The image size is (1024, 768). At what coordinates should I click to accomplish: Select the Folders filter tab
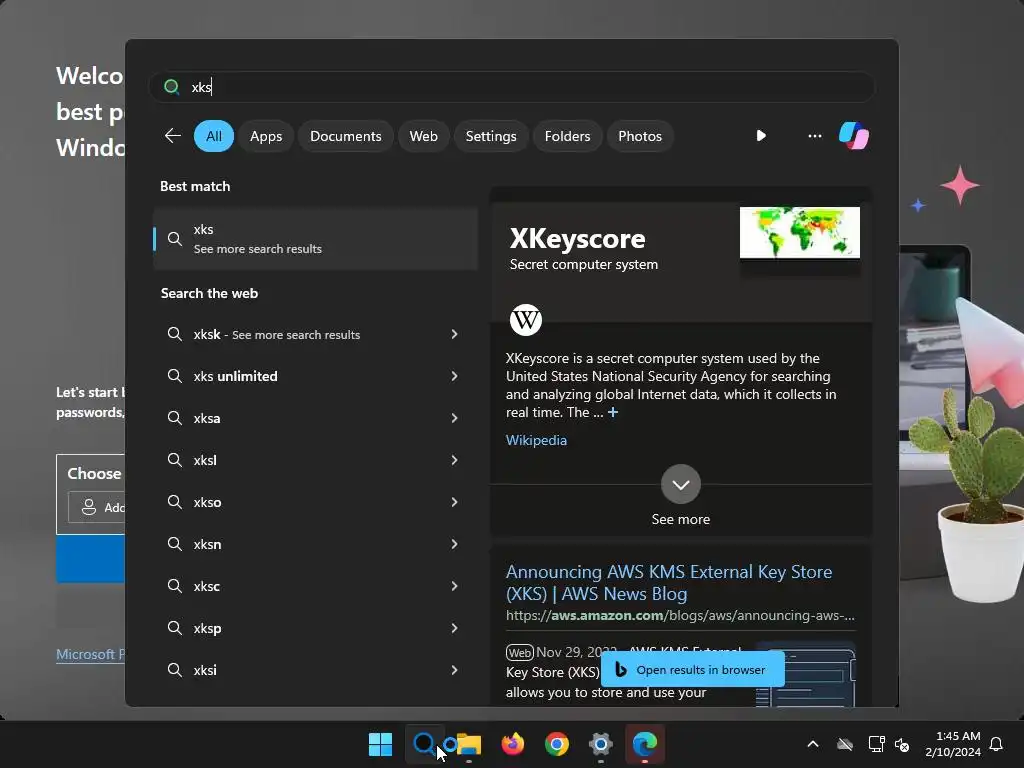click(x=567, y=136)
